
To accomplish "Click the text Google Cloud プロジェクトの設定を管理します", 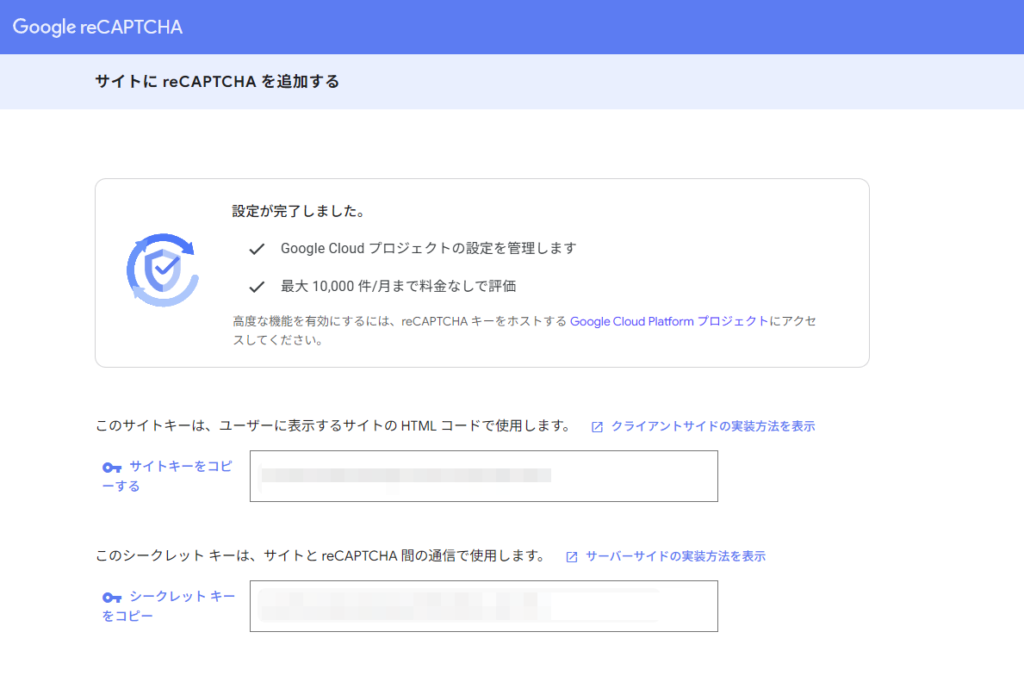I will click(x=428, y=248).
